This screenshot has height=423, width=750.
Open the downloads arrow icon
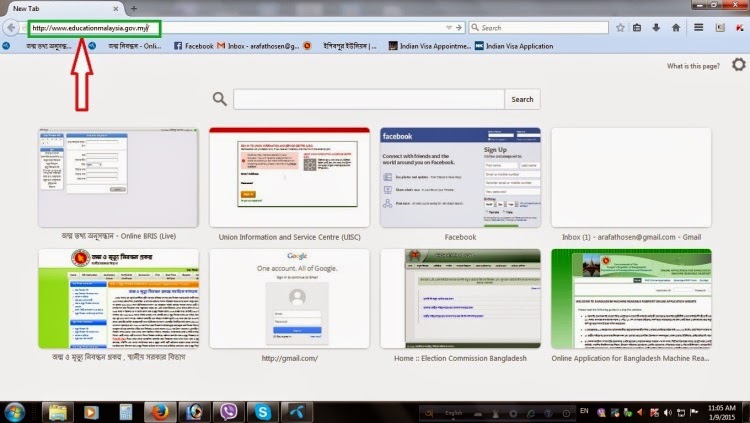coord(656,28)
